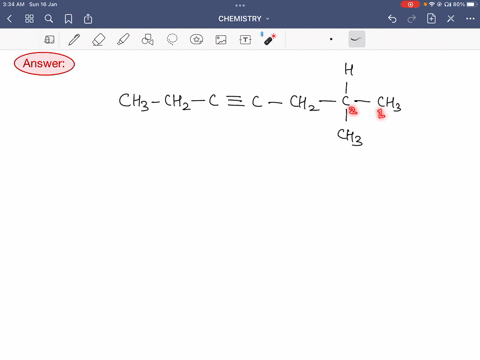Open the thumbnail grid view
The width and height of the screenshot is (480, 360).
coord(29,19)
